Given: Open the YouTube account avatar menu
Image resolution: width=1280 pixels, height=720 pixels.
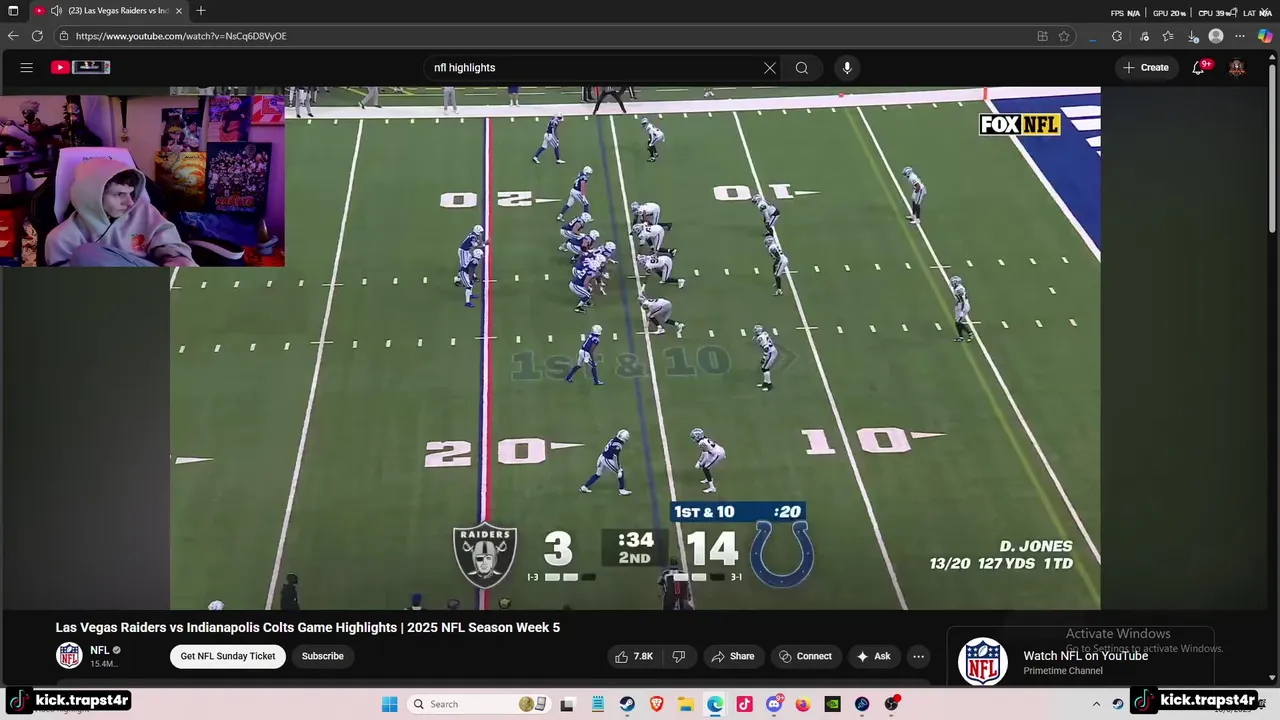Looking at the screenshot, I should (x=1237, y=68).
